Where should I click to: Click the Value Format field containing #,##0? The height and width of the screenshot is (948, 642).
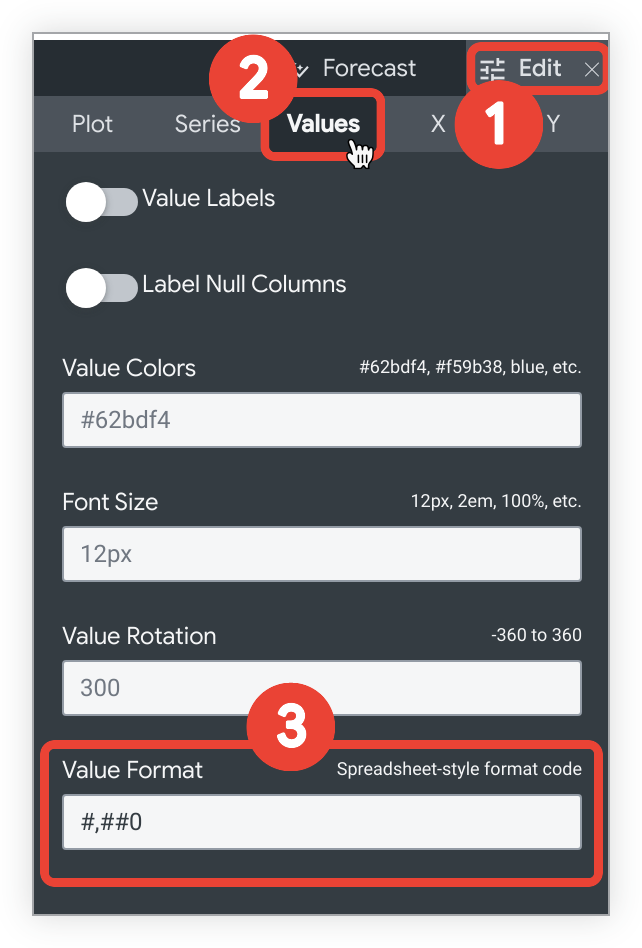[321, 822]
